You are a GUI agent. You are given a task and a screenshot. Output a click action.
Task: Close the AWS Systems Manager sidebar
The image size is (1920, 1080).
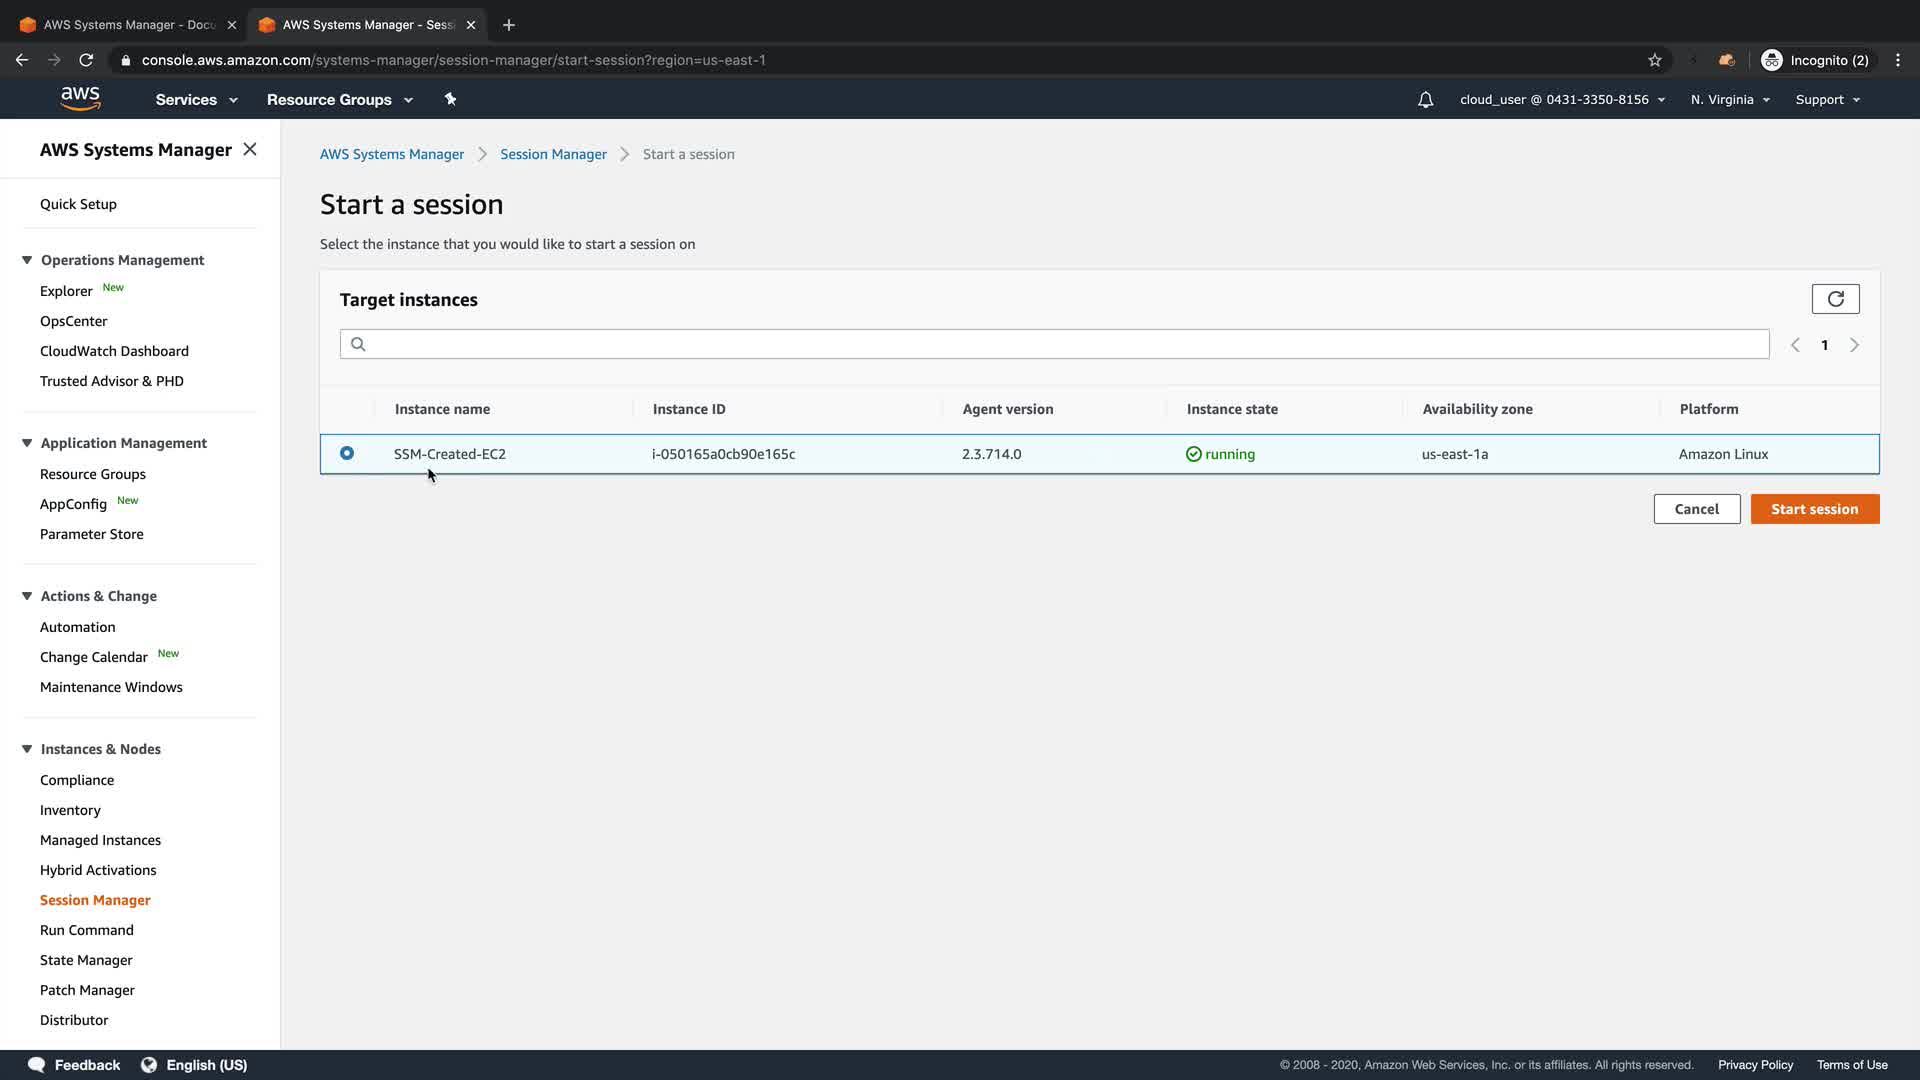coord(250,149)
